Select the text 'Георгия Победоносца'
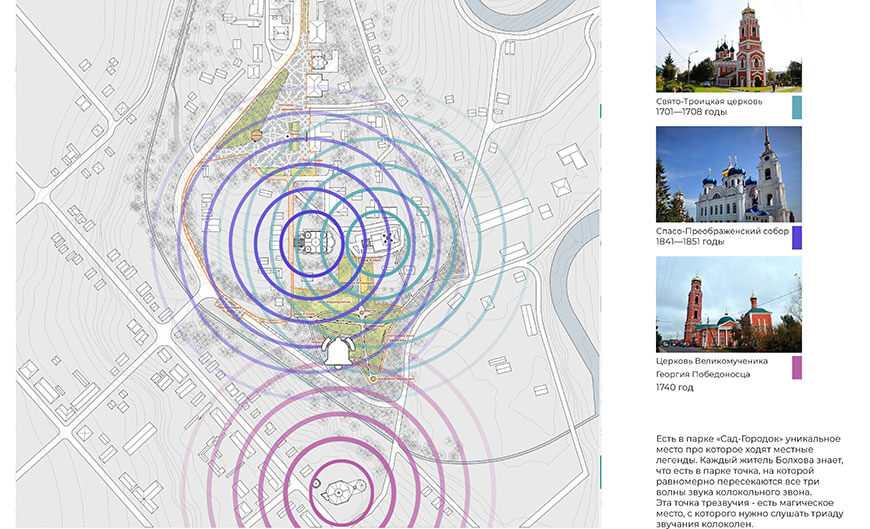Viewport: 870px width, 529px height. 703,374
